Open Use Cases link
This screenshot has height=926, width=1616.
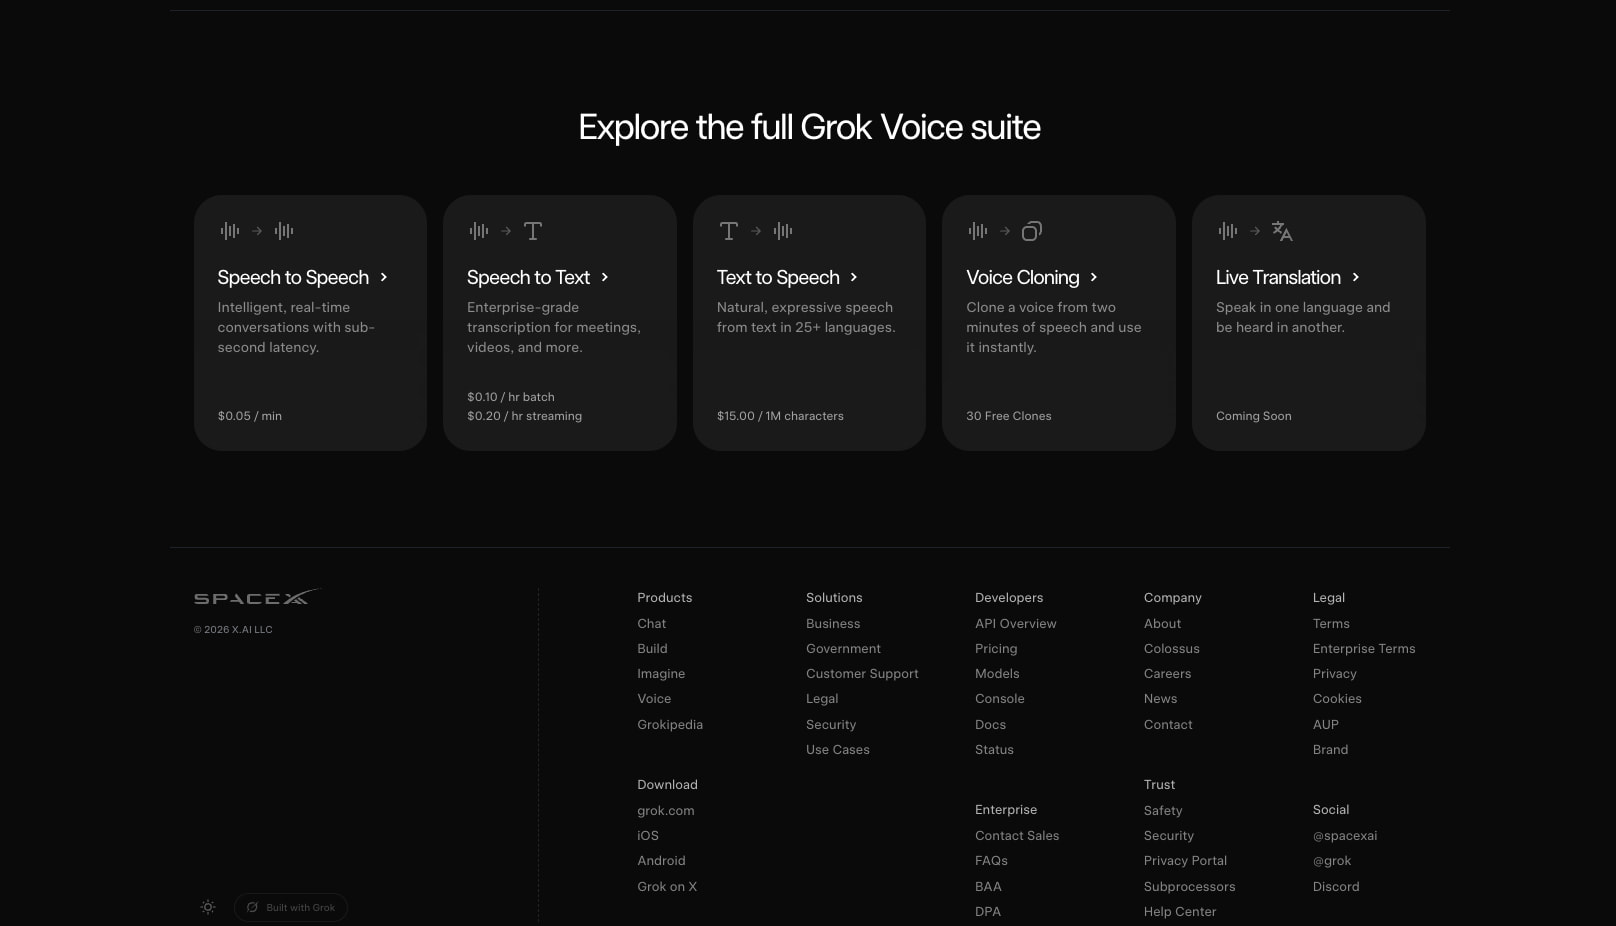coord(838,749)
